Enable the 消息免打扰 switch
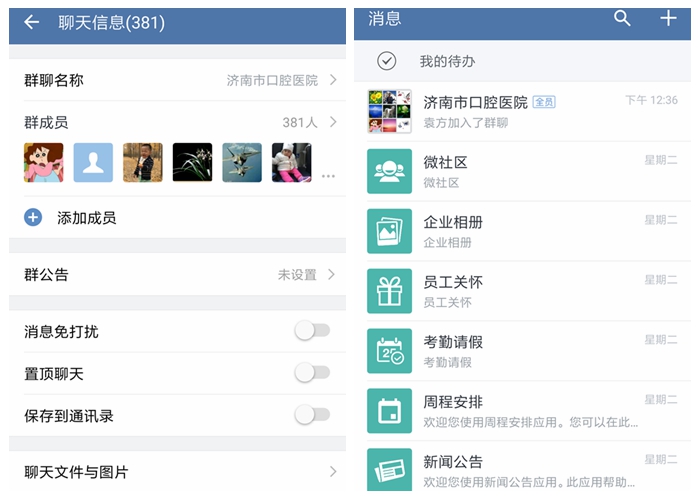The width and height of the screenshot is (700, 500). [312, 331]
